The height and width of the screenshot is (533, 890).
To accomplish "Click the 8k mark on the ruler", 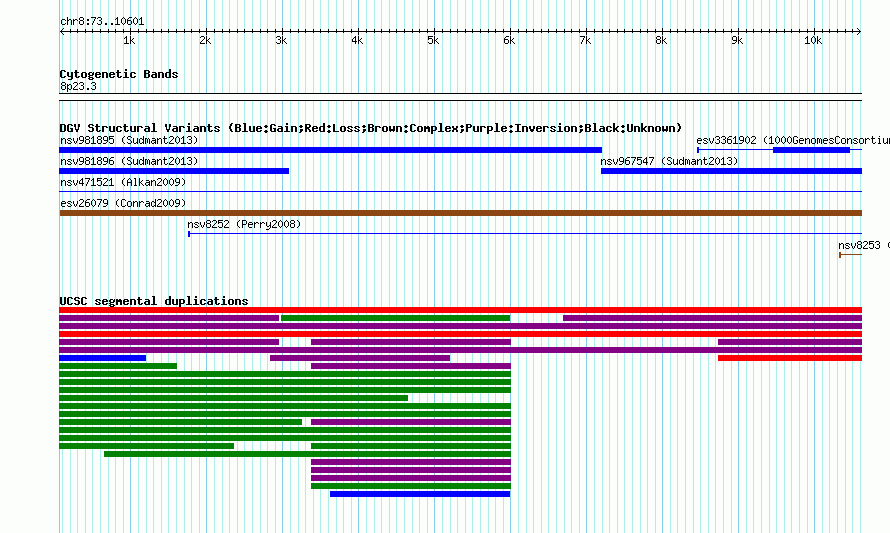I will (661, 40).
